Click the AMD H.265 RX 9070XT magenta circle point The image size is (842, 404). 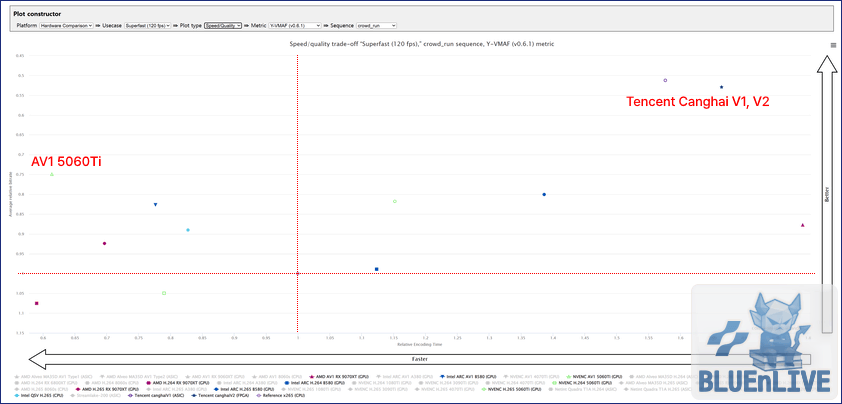click(x=104, y=243)
